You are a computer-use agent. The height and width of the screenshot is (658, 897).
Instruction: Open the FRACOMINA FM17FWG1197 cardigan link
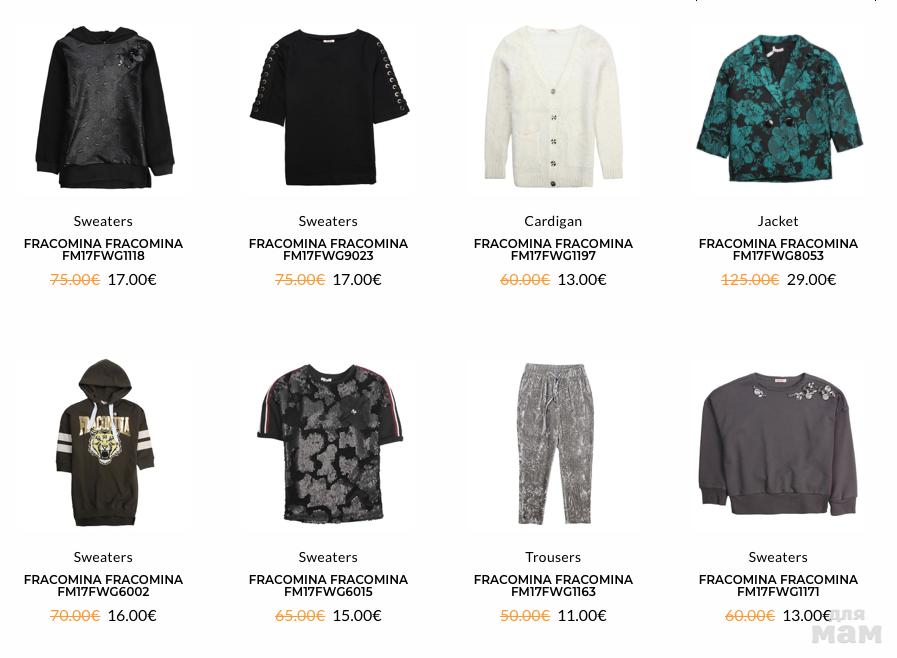pos(553,249)
